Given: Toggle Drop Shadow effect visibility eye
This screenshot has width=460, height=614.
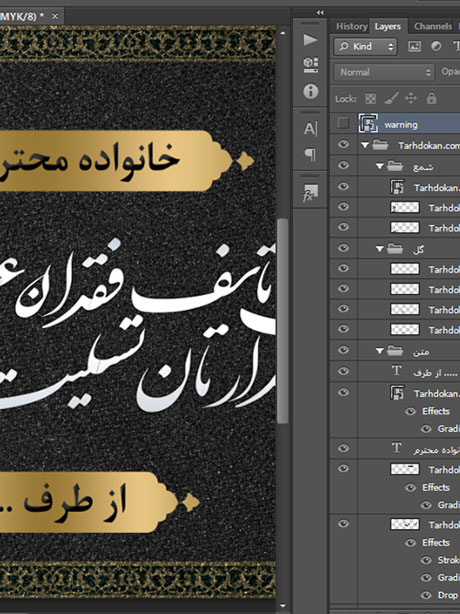Looking at the screenshot, I should tap(426, 595).
